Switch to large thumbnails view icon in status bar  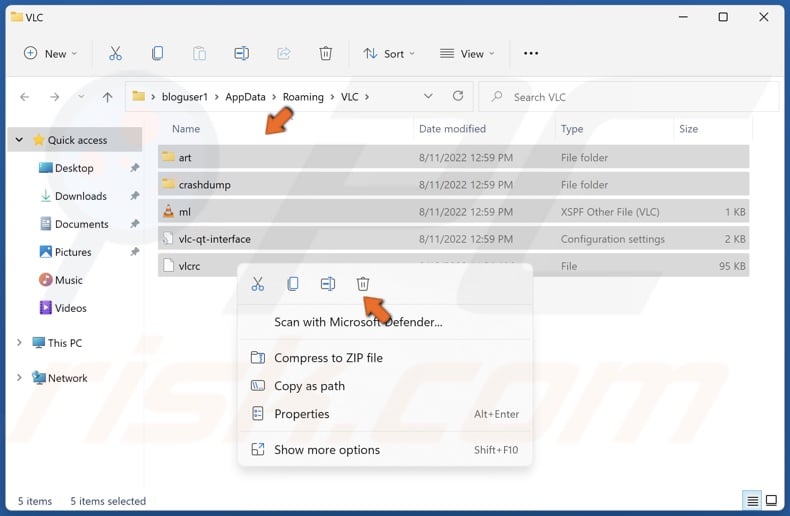coord(771,501)
